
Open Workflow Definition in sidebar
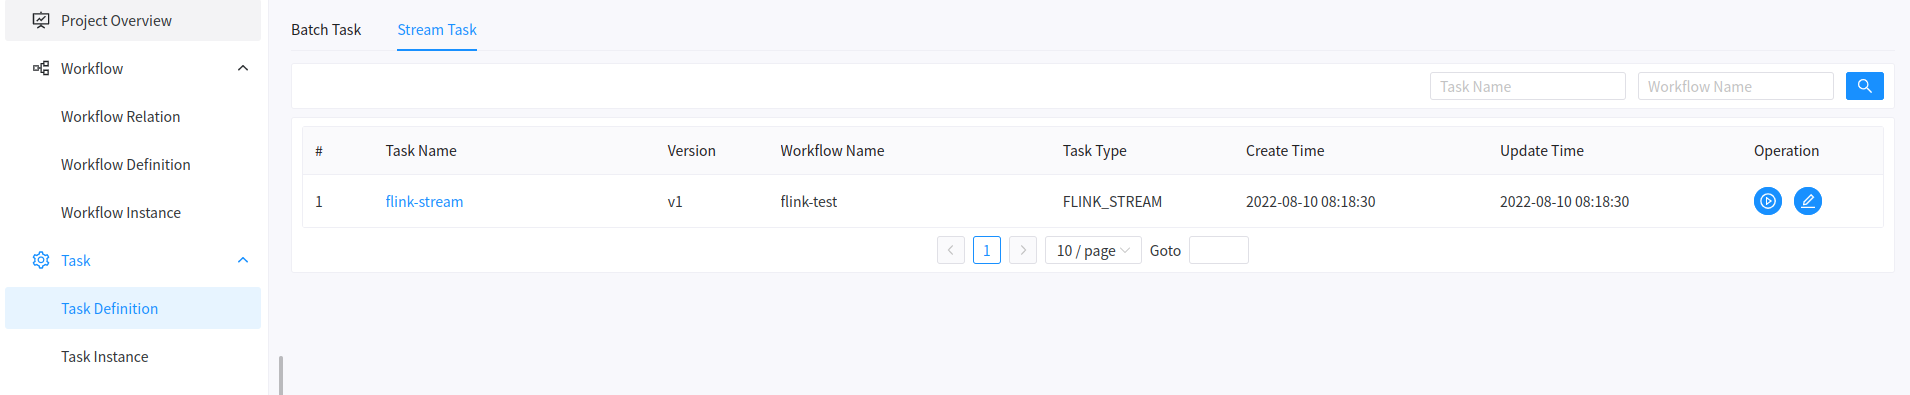(126, 164)
